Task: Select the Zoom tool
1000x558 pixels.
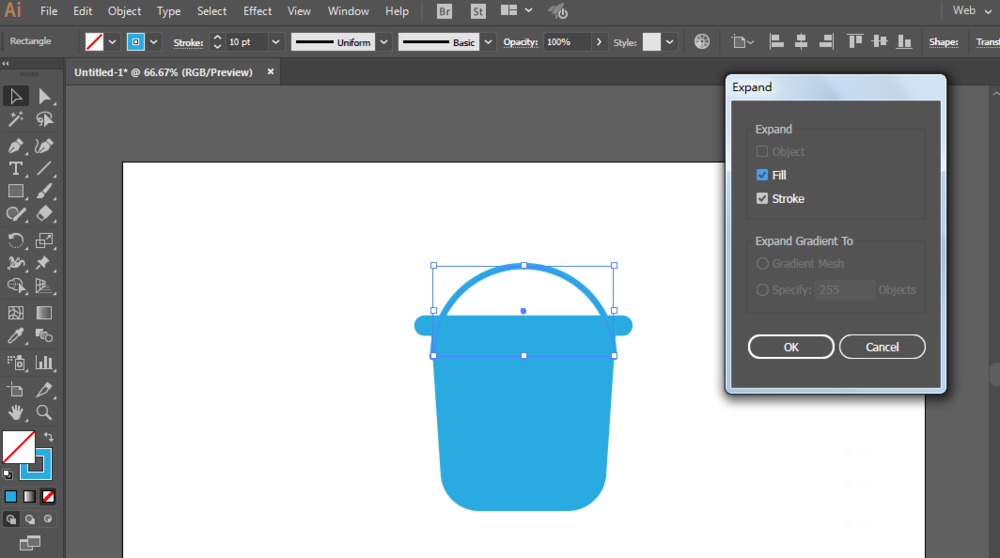Action: (x=44, y=412)
